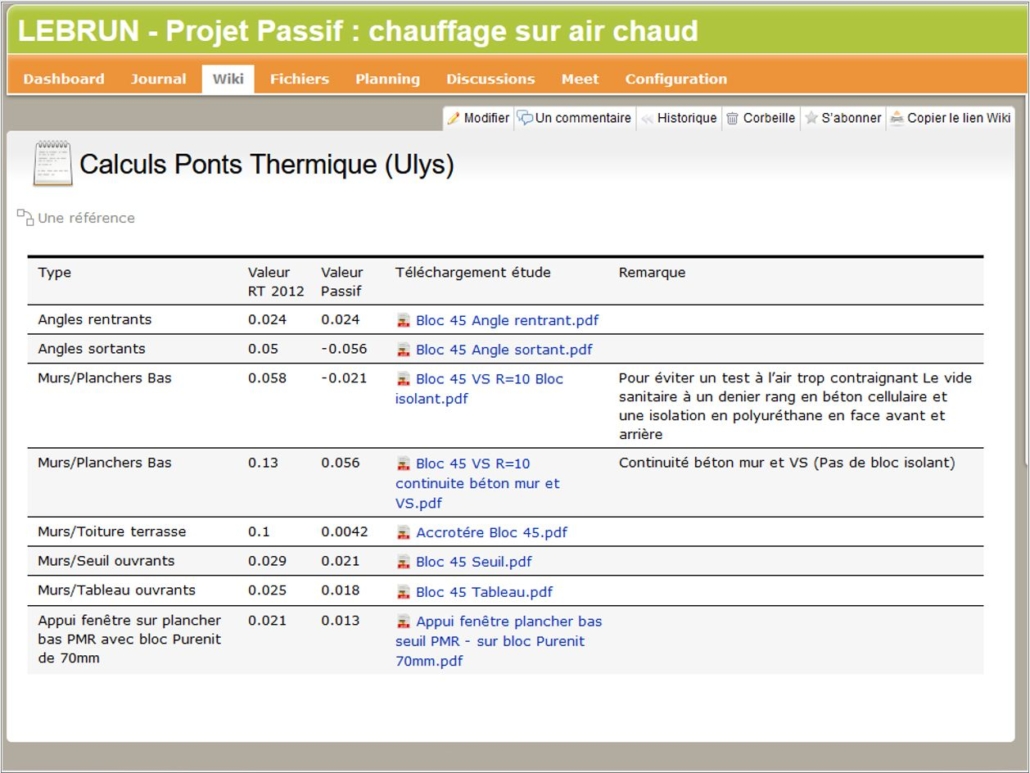Click Copier le lien Wiki
This screenshot has width=1030, height=773.
(x=951, y=118)
